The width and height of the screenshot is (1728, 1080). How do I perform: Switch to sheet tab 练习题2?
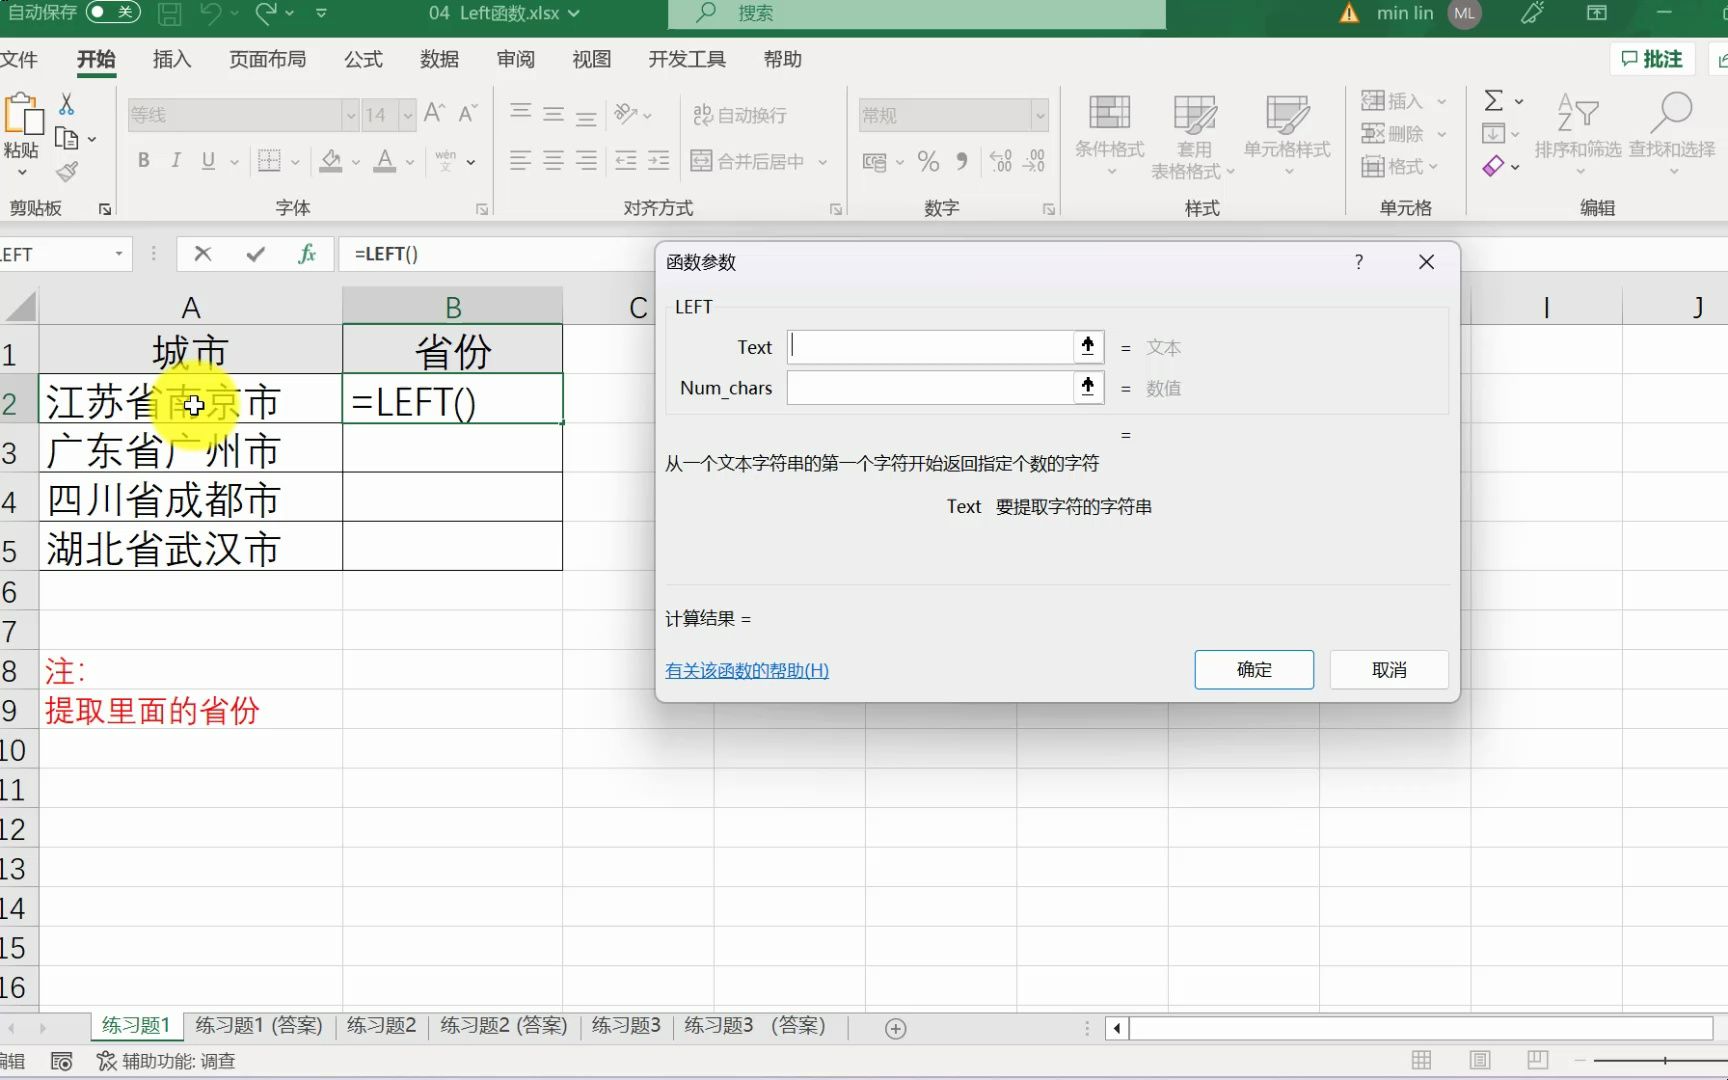point(381,1026)
